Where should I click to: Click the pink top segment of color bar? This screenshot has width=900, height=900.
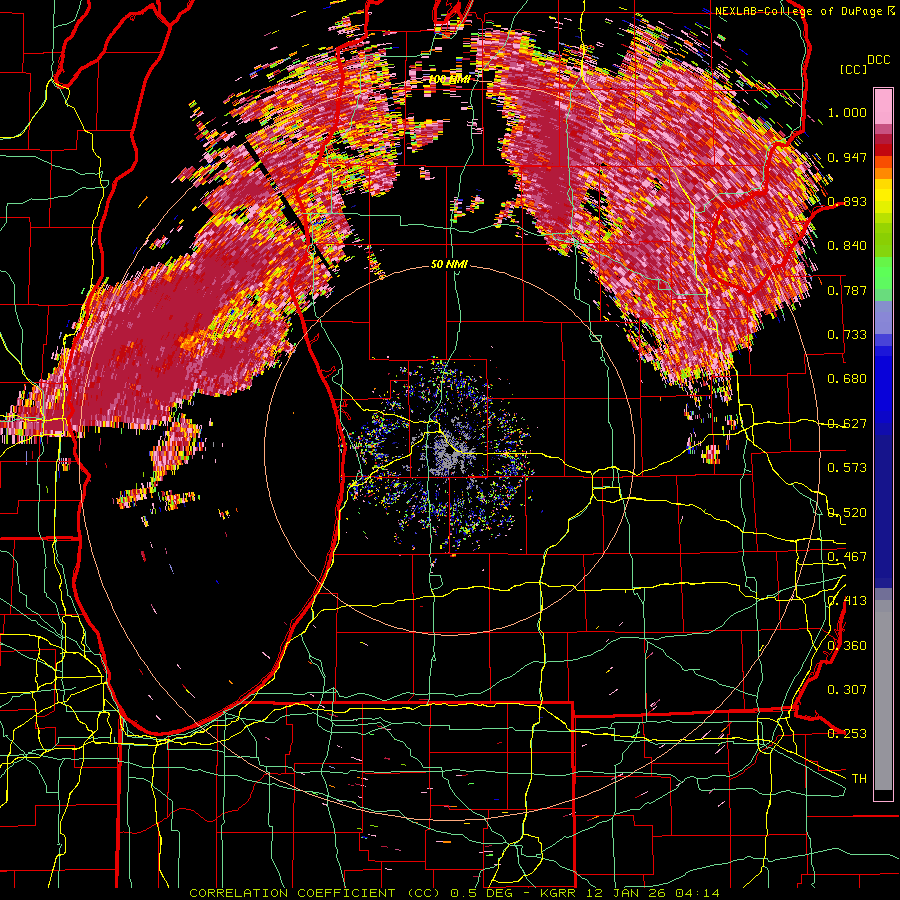[x=883, y=106]
